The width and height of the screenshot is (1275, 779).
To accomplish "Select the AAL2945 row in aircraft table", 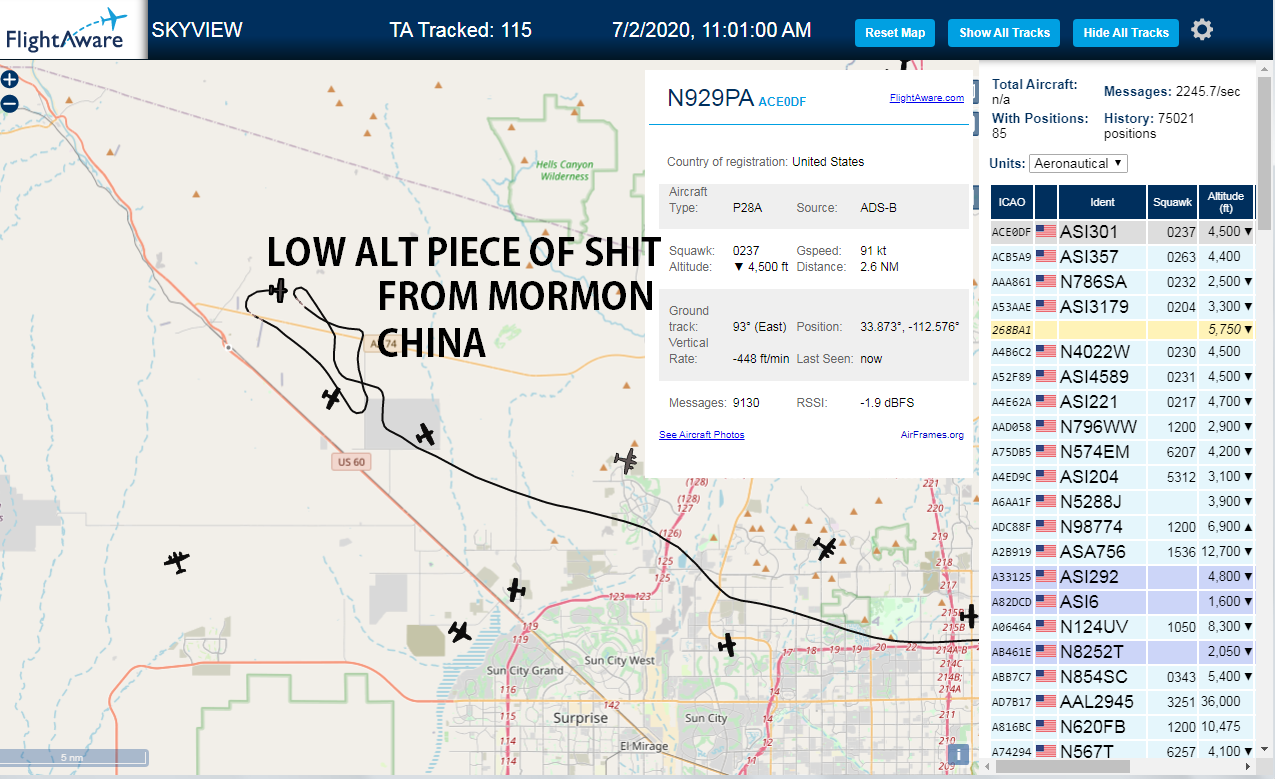I will 1122,702.
